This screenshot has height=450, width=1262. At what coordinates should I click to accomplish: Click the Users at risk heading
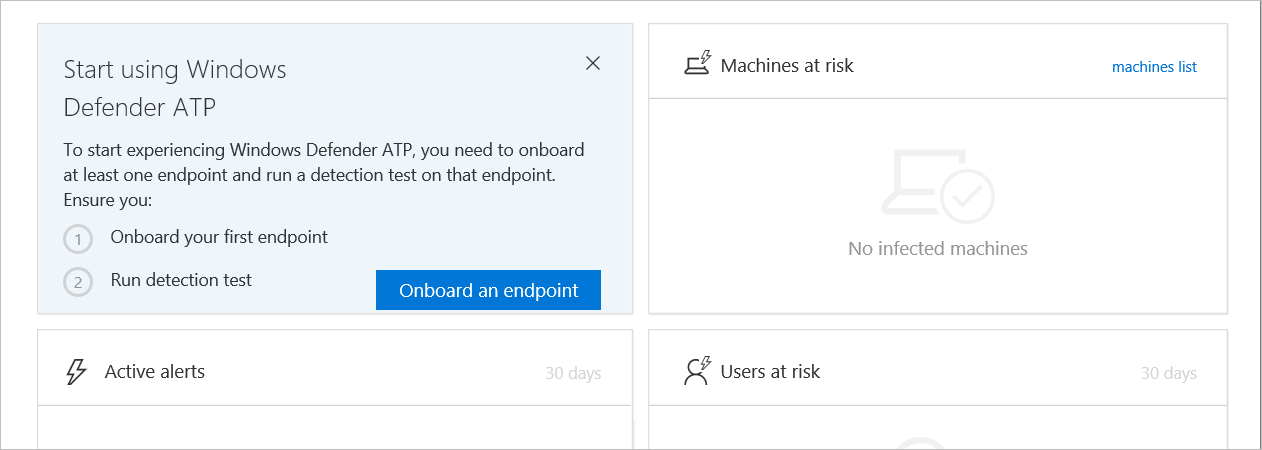(x=770, y=372)
